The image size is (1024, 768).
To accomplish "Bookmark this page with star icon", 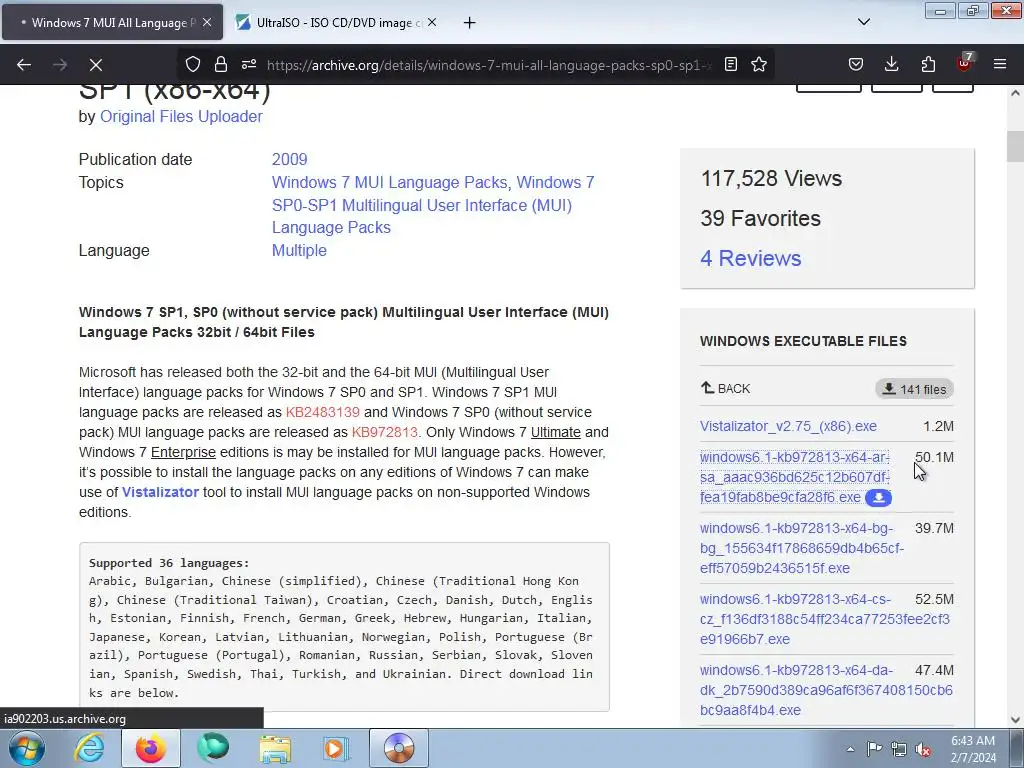I will click(x=759, y=64).
